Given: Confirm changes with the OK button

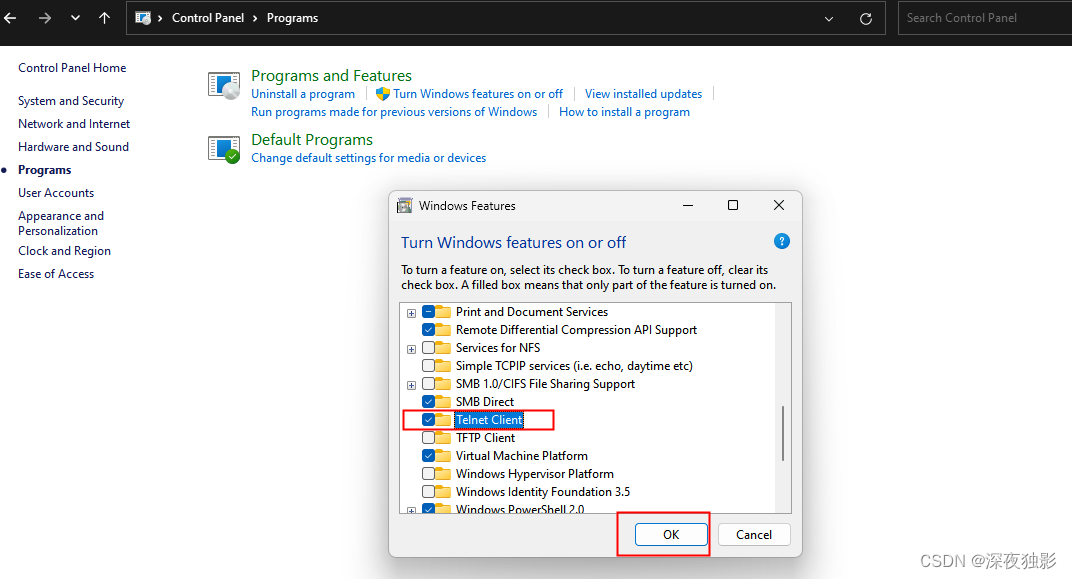Looking at the screenshot, I should pos(671,535).
